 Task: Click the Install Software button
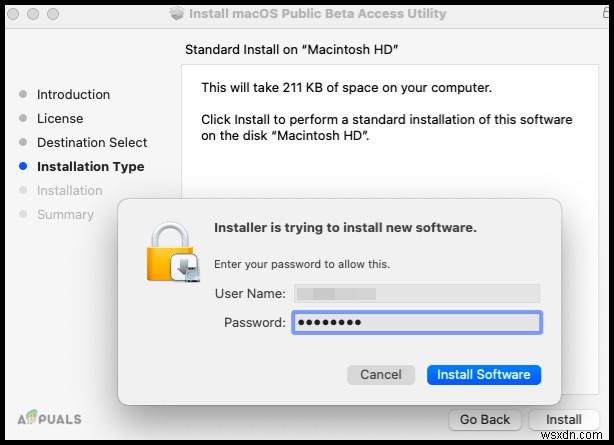484,375
